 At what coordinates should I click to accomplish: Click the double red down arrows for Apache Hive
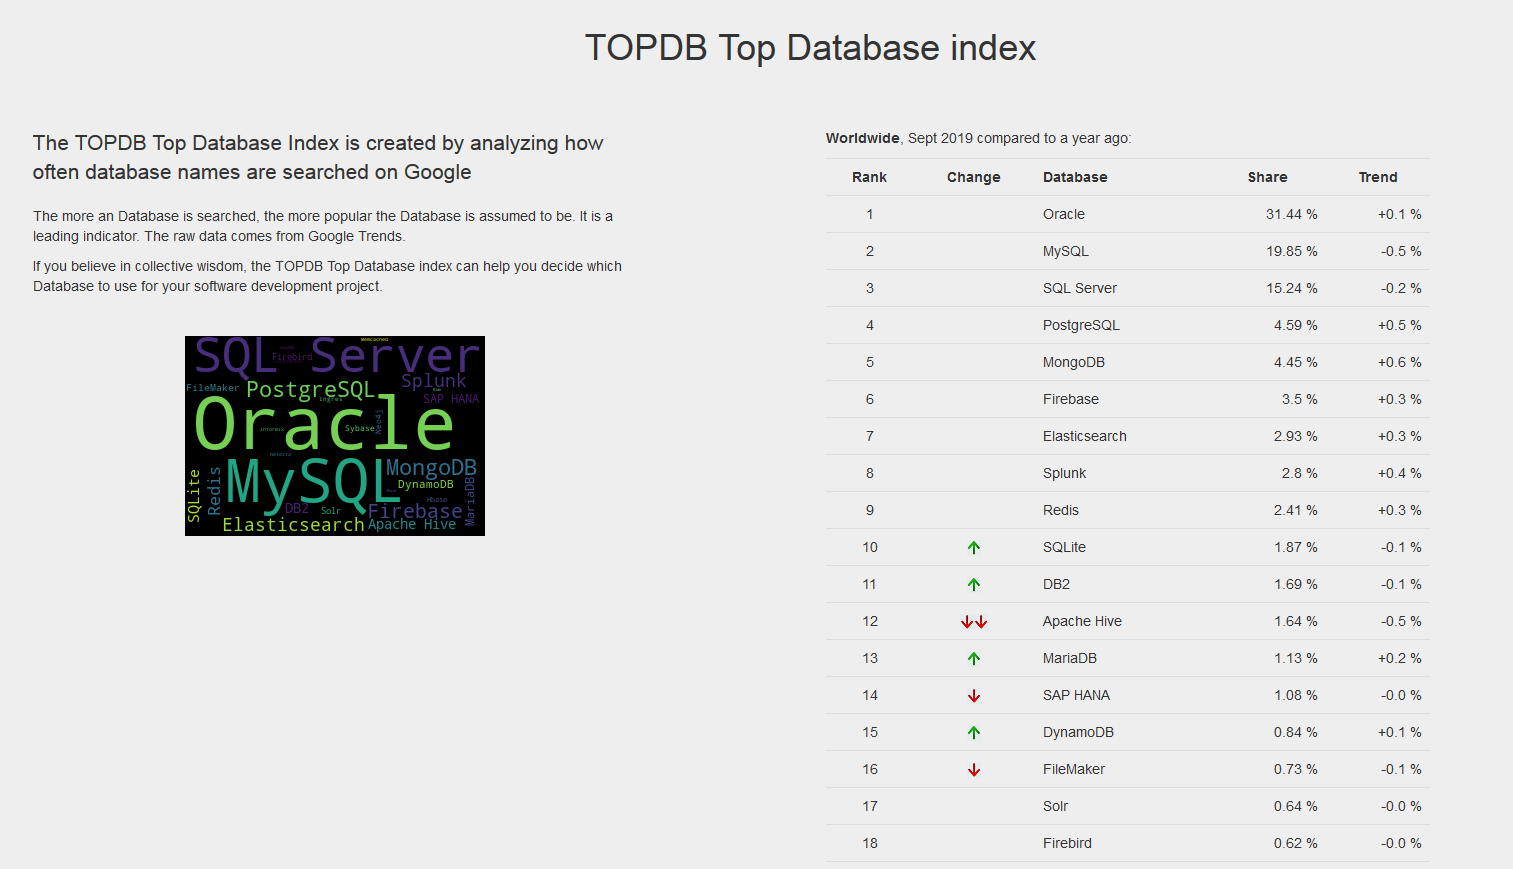(x=974, y=622)
